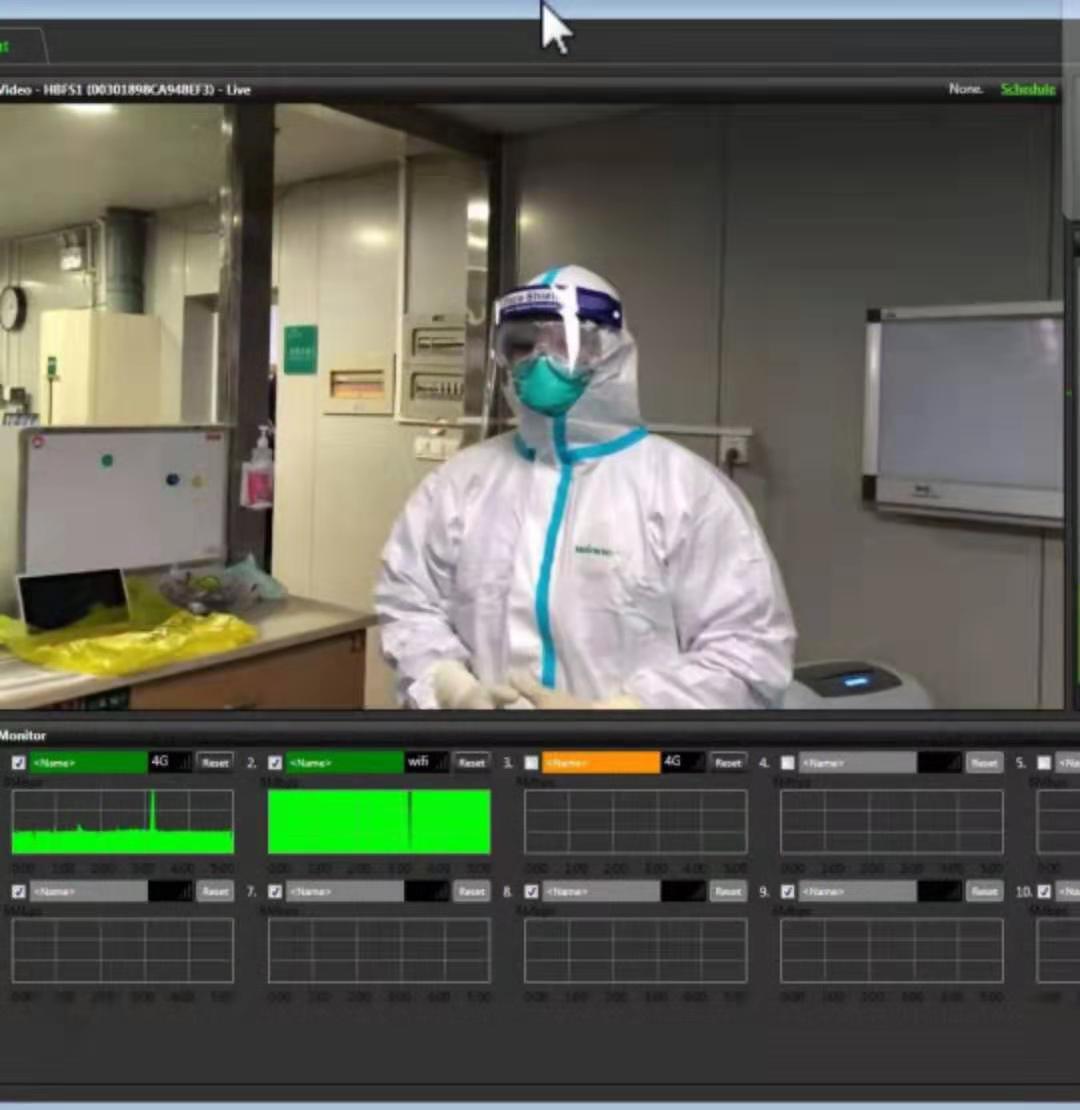Uncheck the checkbox for monitor channel 7
1080x1110 pixels.
(x=275, y=891)
